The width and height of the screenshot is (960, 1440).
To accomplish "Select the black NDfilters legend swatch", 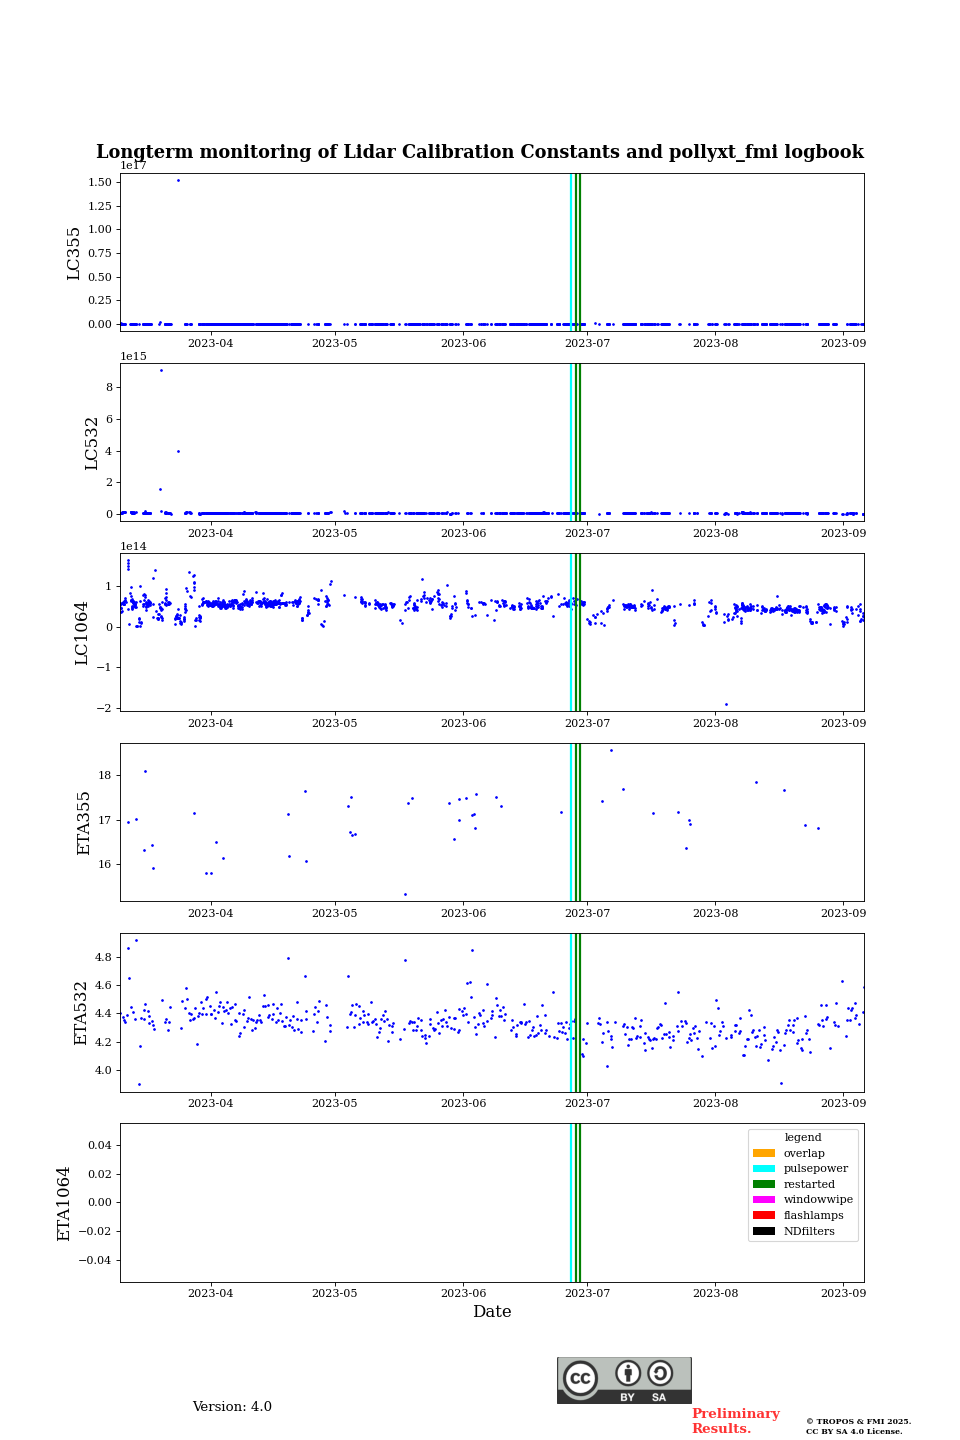I will click(764, 1231).
